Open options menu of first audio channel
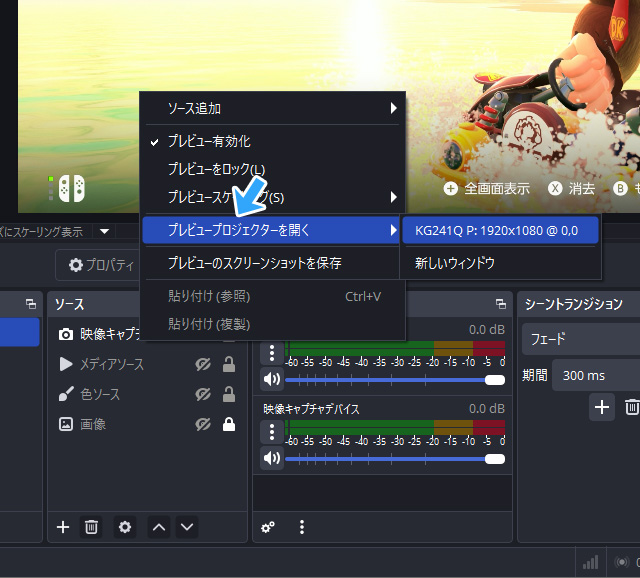This screenshot has height=578, width=640. 272,353
